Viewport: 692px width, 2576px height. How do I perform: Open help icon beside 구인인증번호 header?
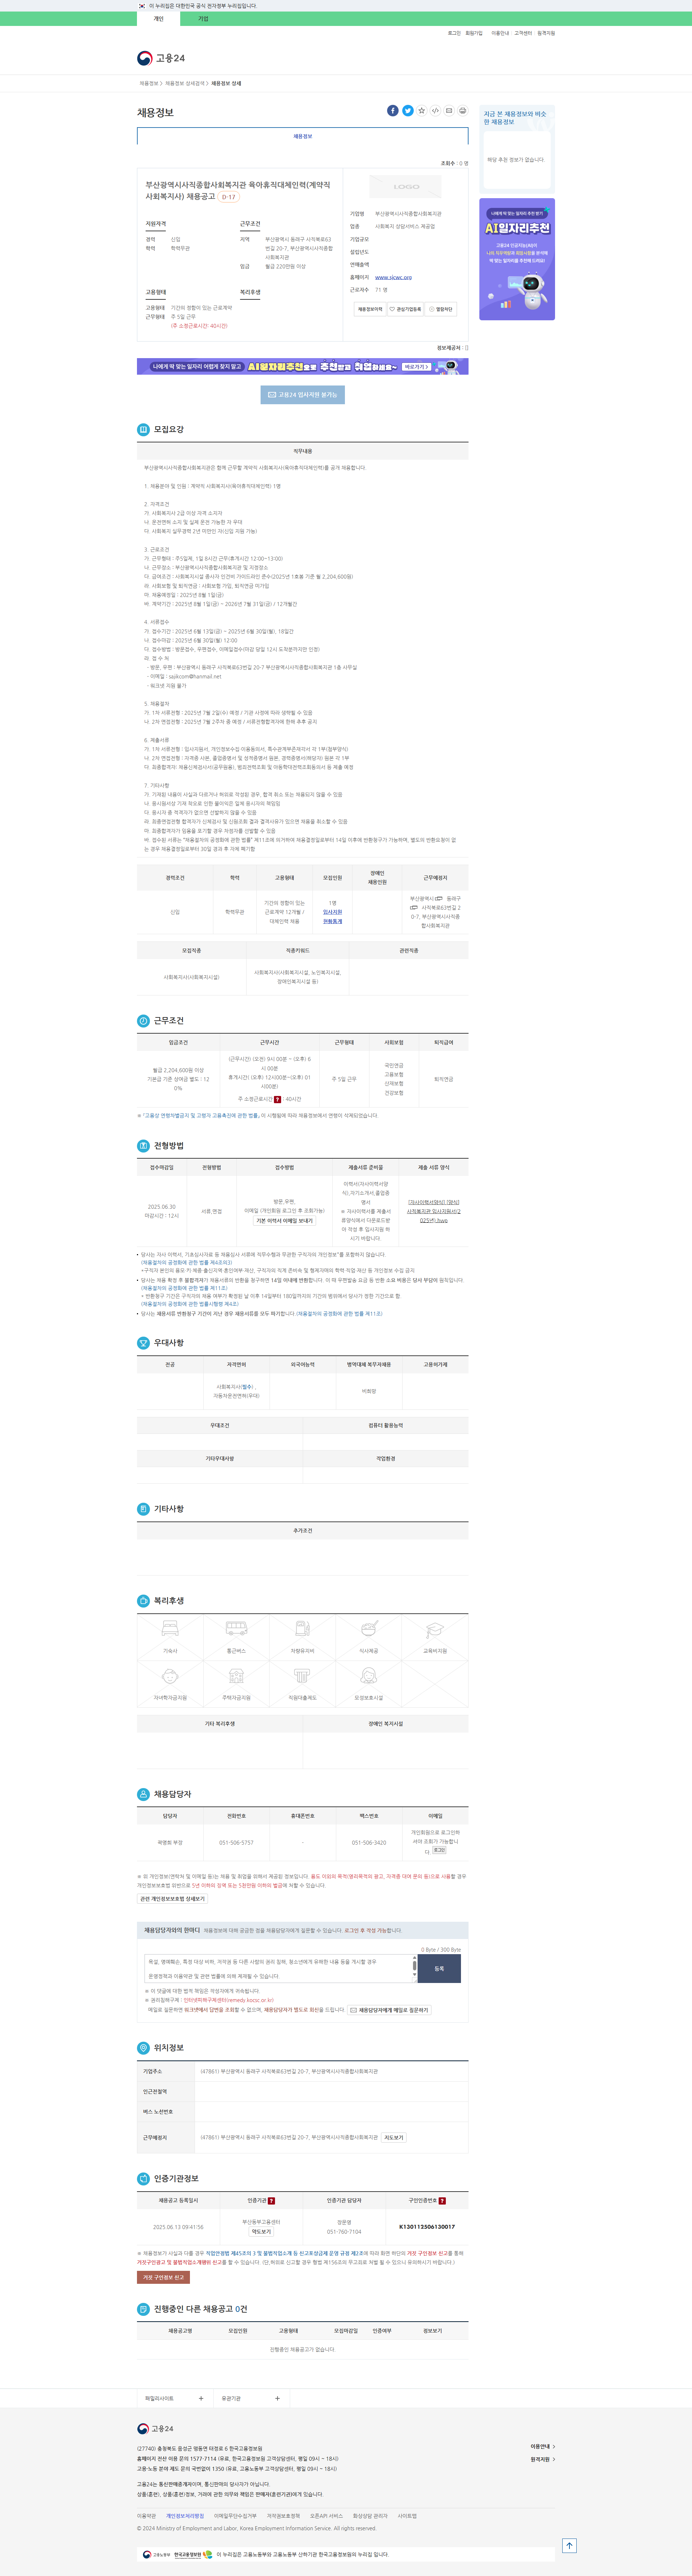point(442,2201)
